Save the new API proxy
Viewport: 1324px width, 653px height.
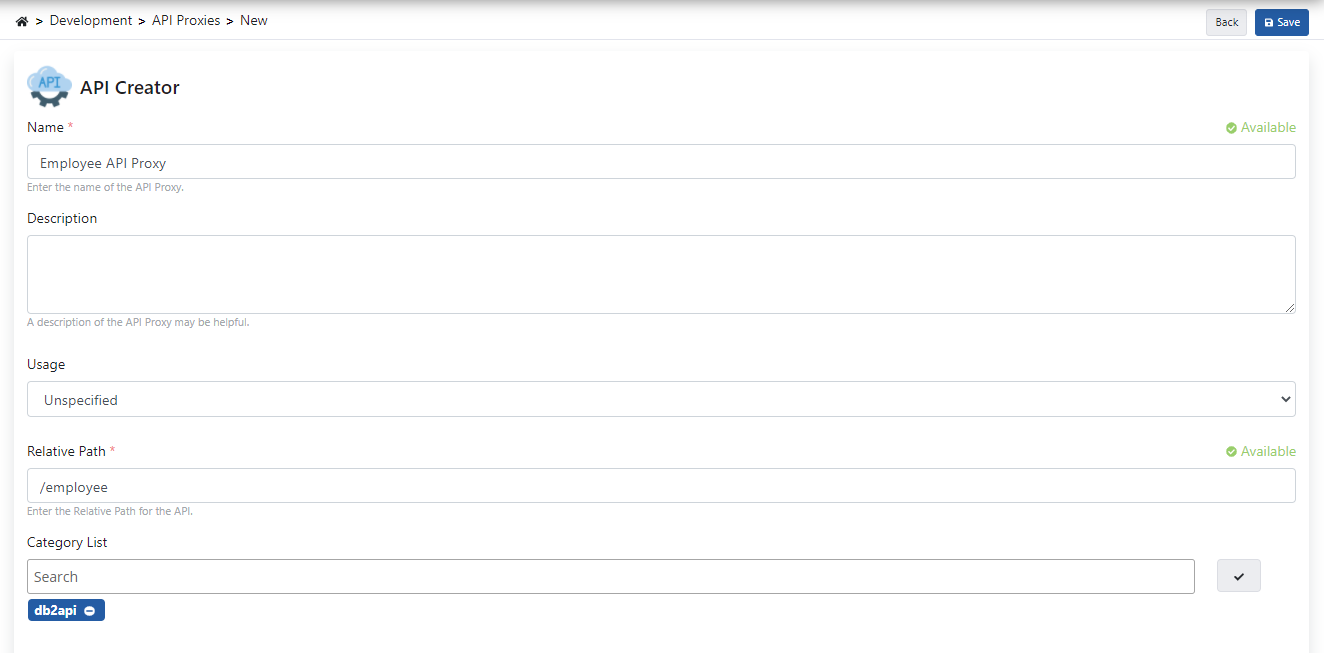[1281, 21]
